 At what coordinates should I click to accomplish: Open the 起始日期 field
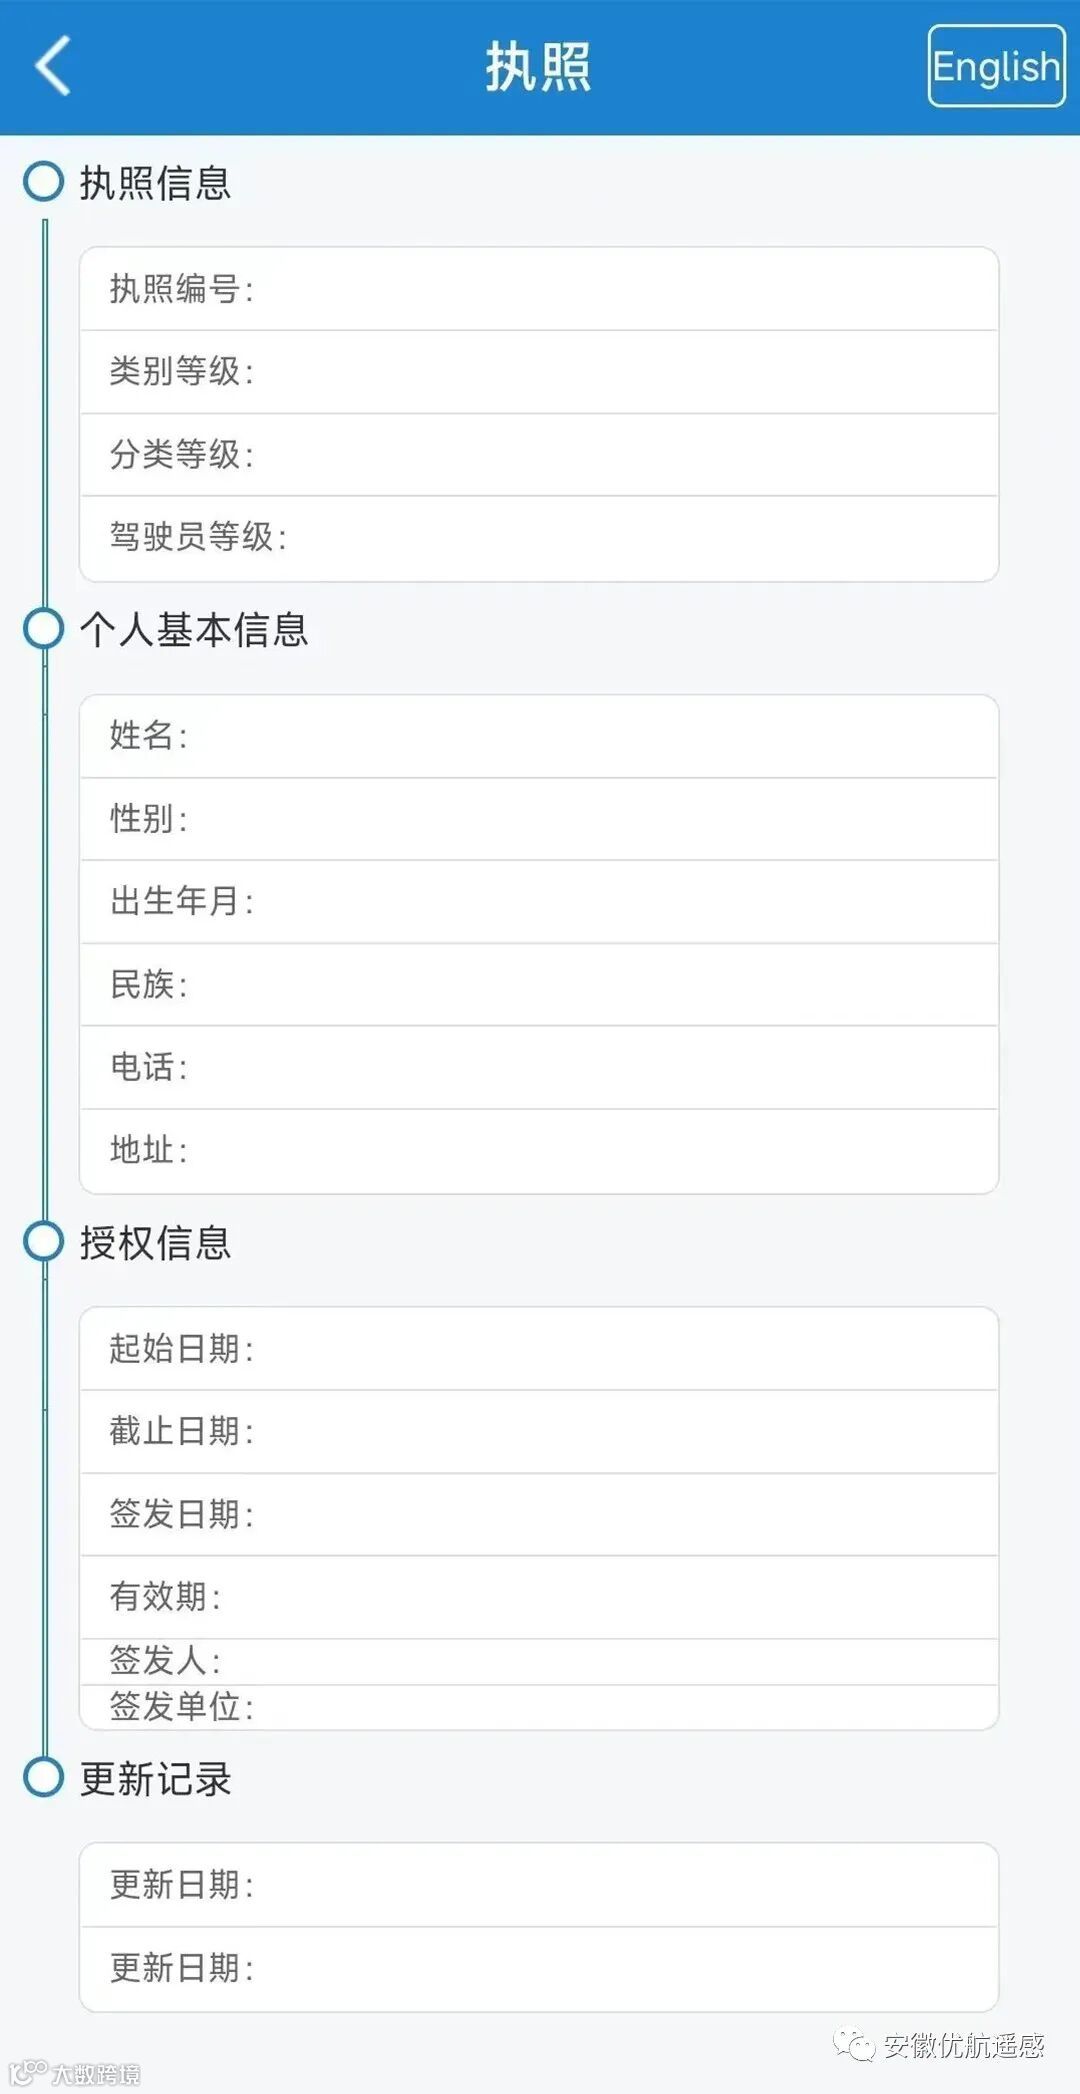tap(539, 1349)
